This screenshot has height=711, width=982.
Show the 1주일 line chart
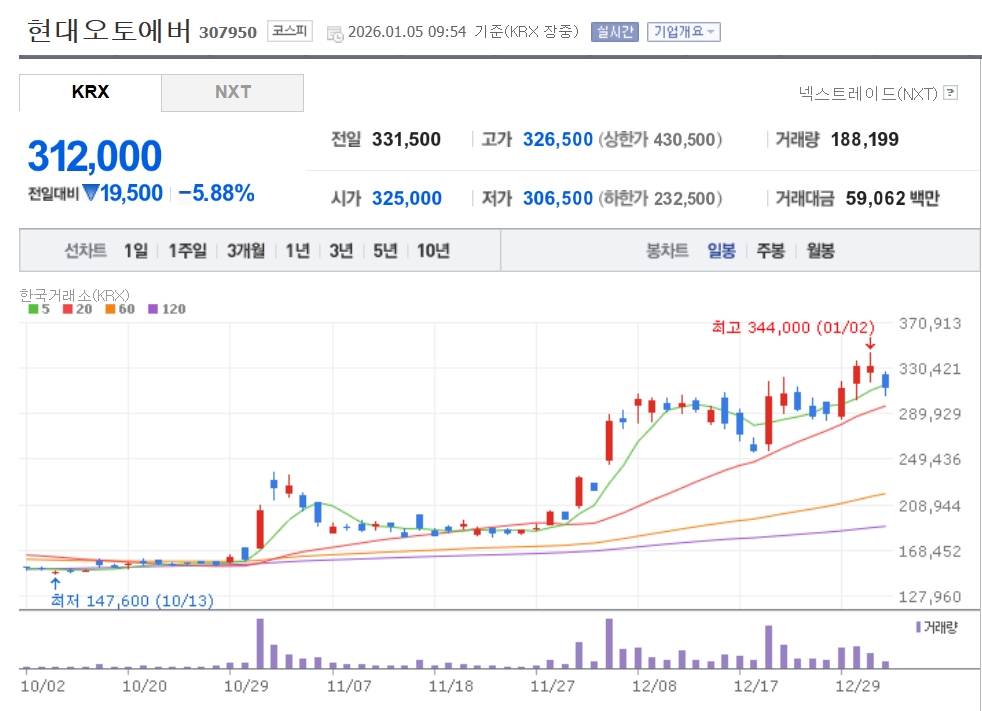tap(187, 251)
